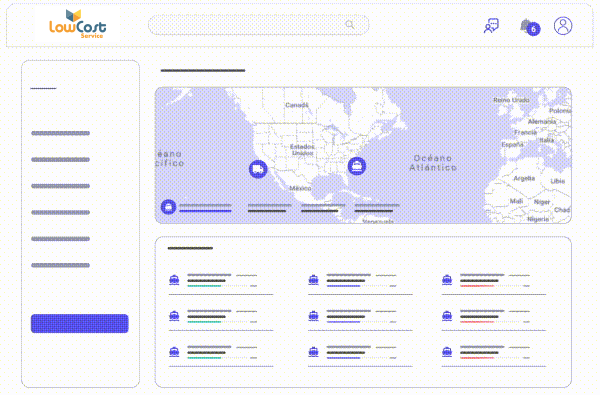Select the last sidebar menu item
Image resolution: width=600 pixels, height=395 pixels.
[60, 265]
